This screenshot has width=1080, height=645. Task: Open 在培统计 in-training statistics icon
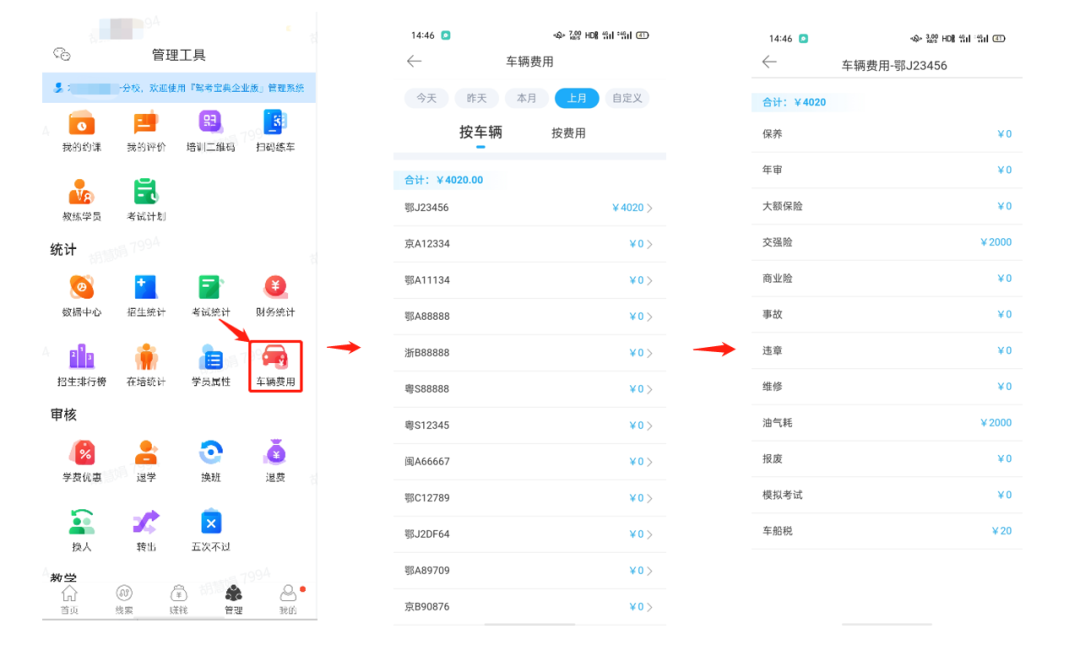point(146,357)
